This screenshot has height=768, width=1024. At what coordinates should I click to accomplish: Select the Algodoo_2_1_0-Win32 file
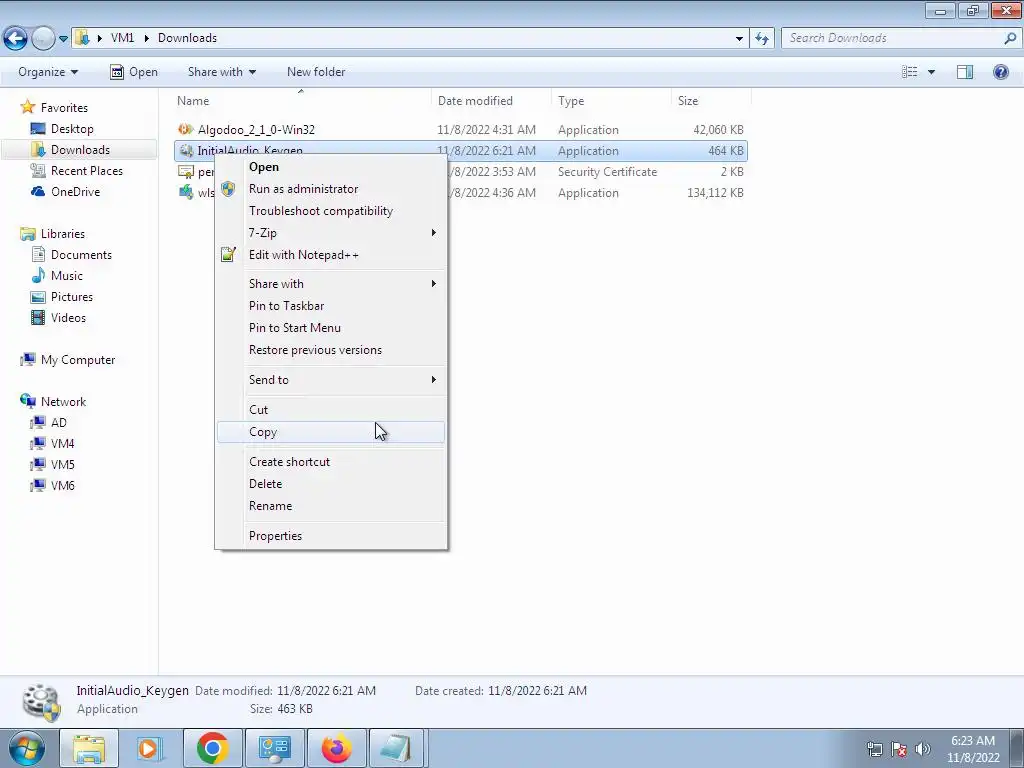(256, 129)
